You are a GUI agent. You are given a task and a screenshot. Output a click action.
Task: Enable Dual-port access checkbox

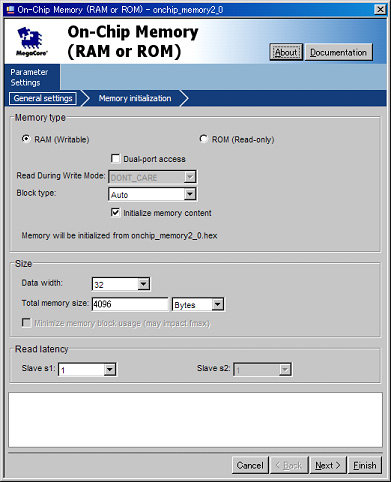115,158
